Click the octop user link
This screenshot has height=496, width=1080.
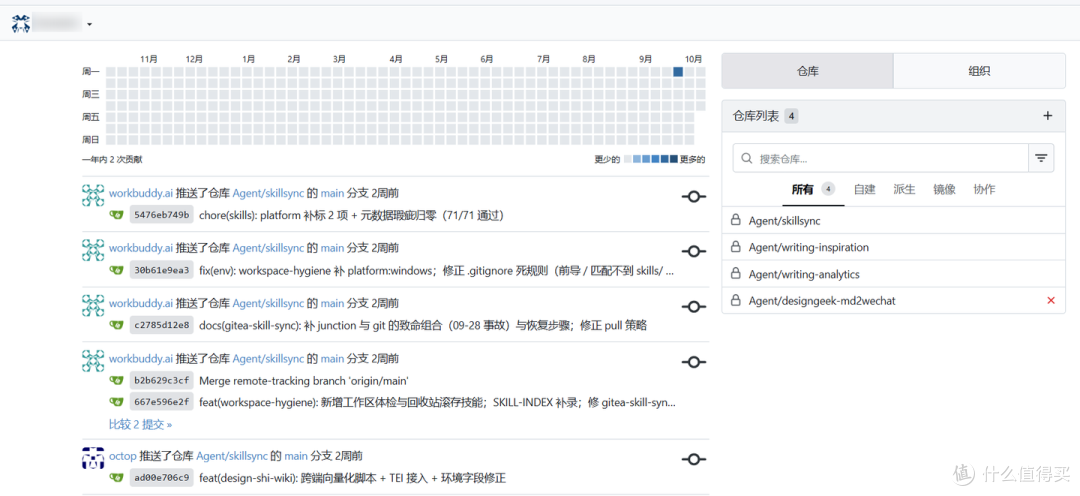[x=123, y=456]
